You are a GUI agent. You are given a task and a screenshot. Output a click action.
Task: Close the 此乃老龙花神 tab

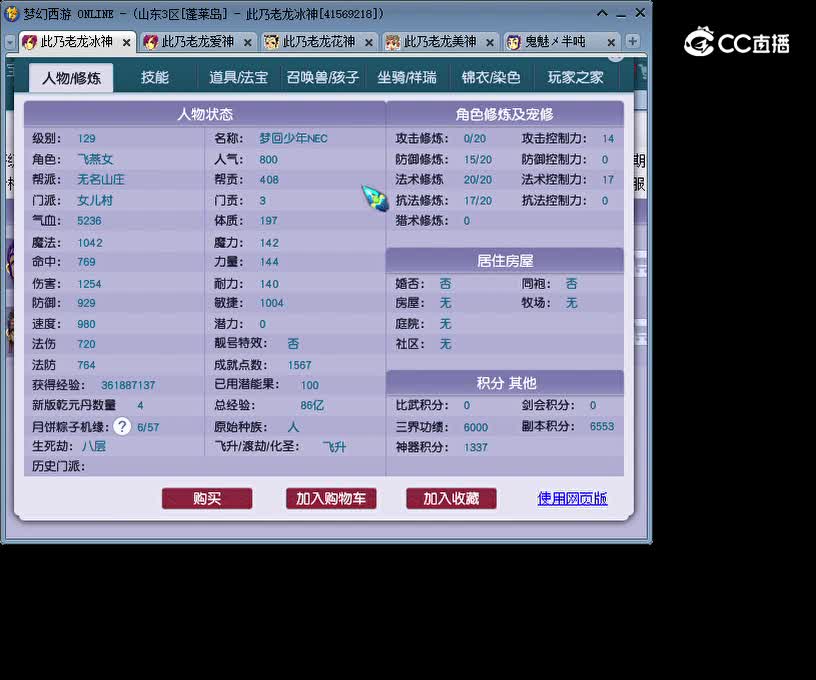[x=369, y=43]
